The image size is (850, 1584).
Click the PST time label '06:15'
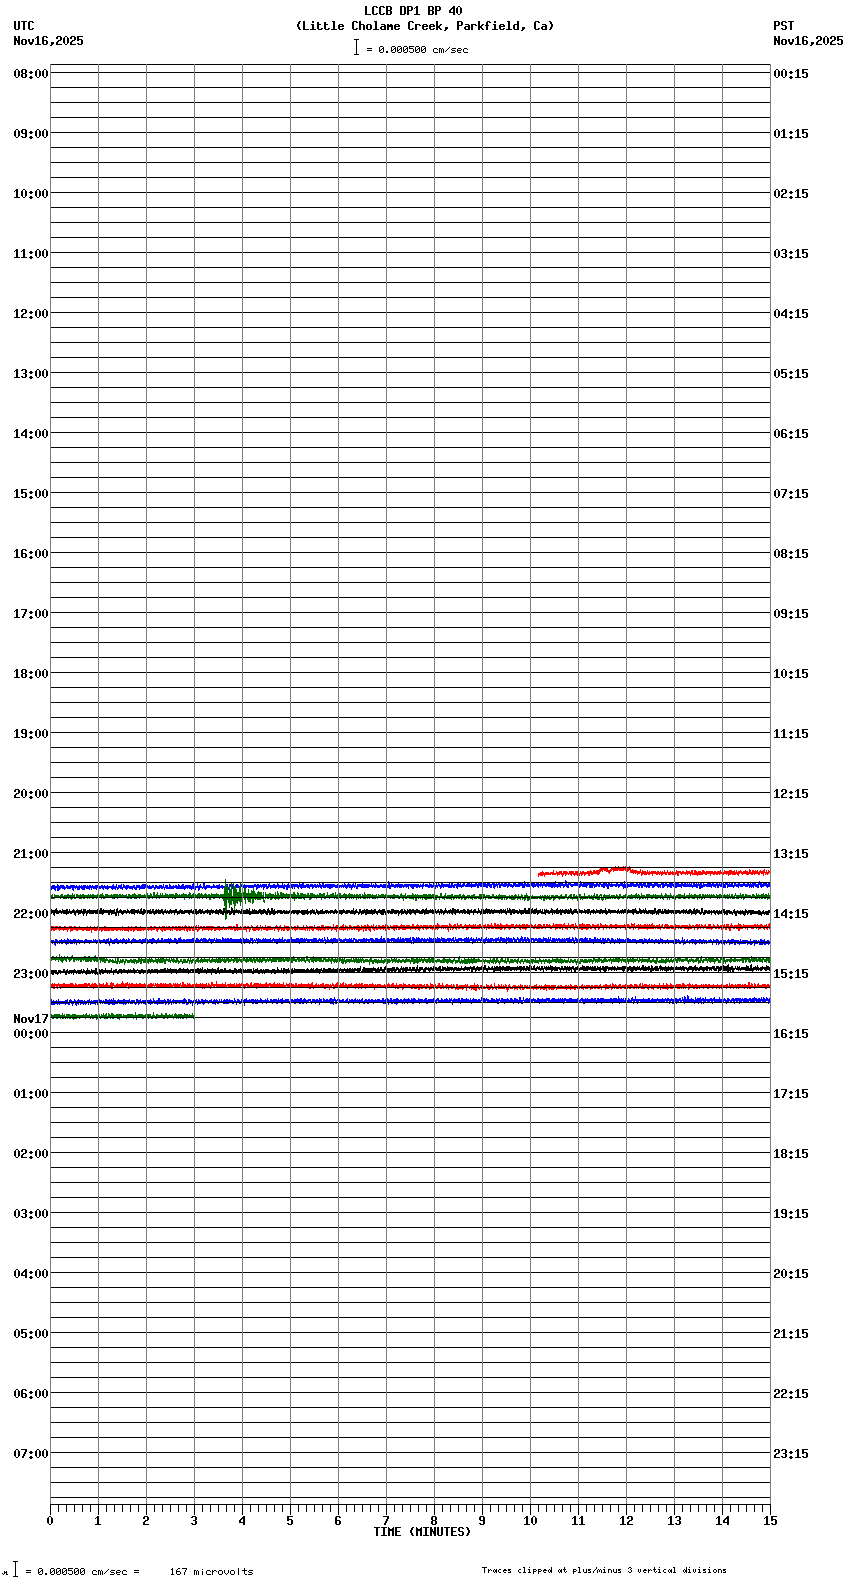pyautogui.click(x=791, y=434)
